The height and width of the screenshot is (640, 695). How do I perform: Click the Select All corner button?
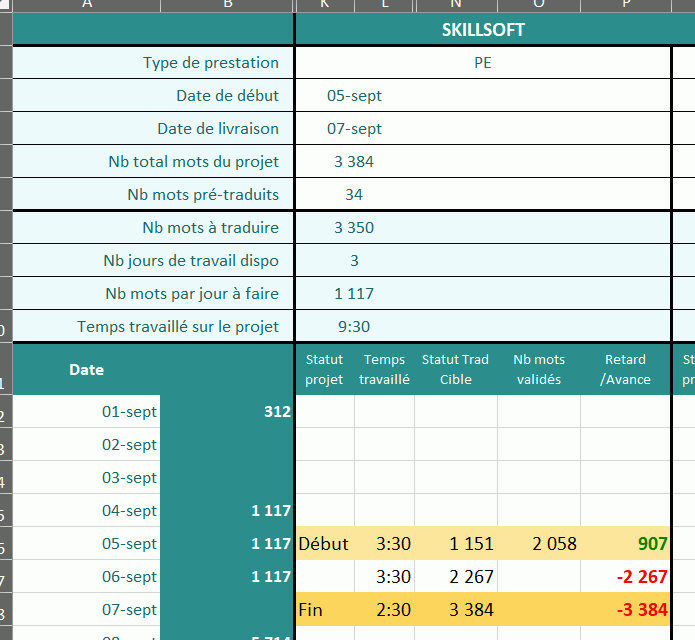(x=6, y=5)
